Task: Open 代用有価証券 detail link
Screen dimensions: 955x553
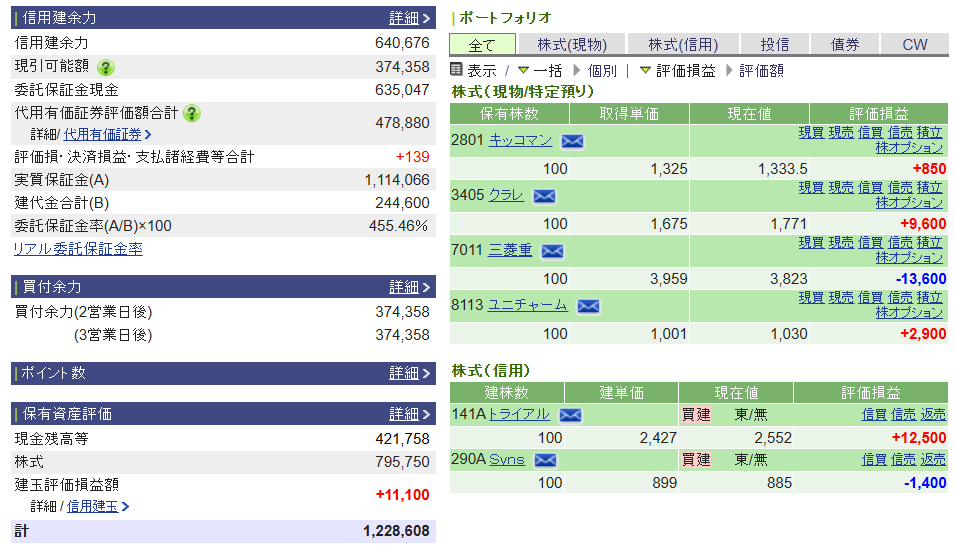Action: (x=107, y=135)
